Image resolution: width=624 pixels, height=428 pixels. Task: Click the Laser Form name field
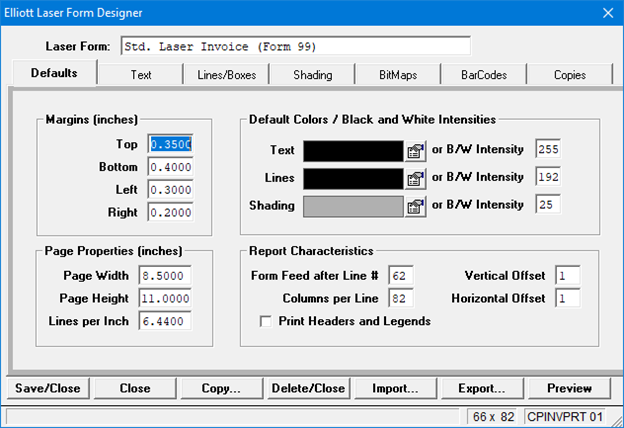(x=294, y=46)
